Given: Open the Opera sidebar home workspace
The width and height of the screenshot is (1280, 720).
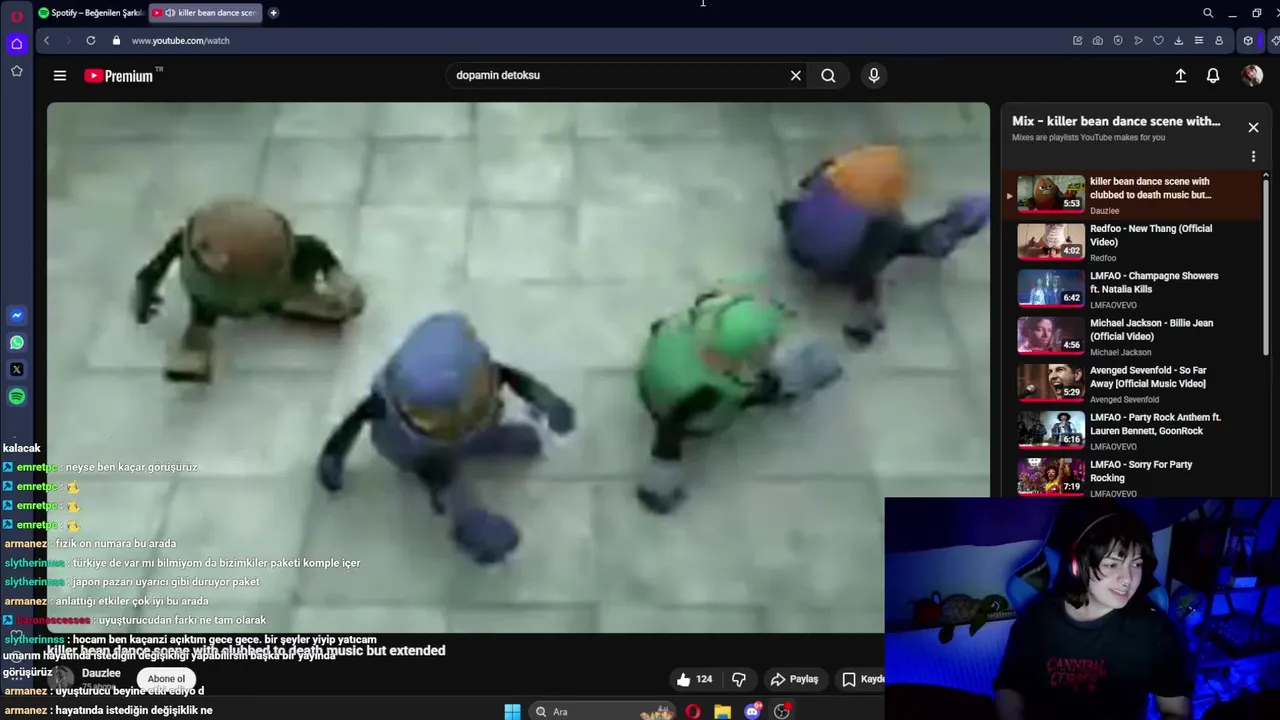Looking at the screenshot, I should [17, 44].
